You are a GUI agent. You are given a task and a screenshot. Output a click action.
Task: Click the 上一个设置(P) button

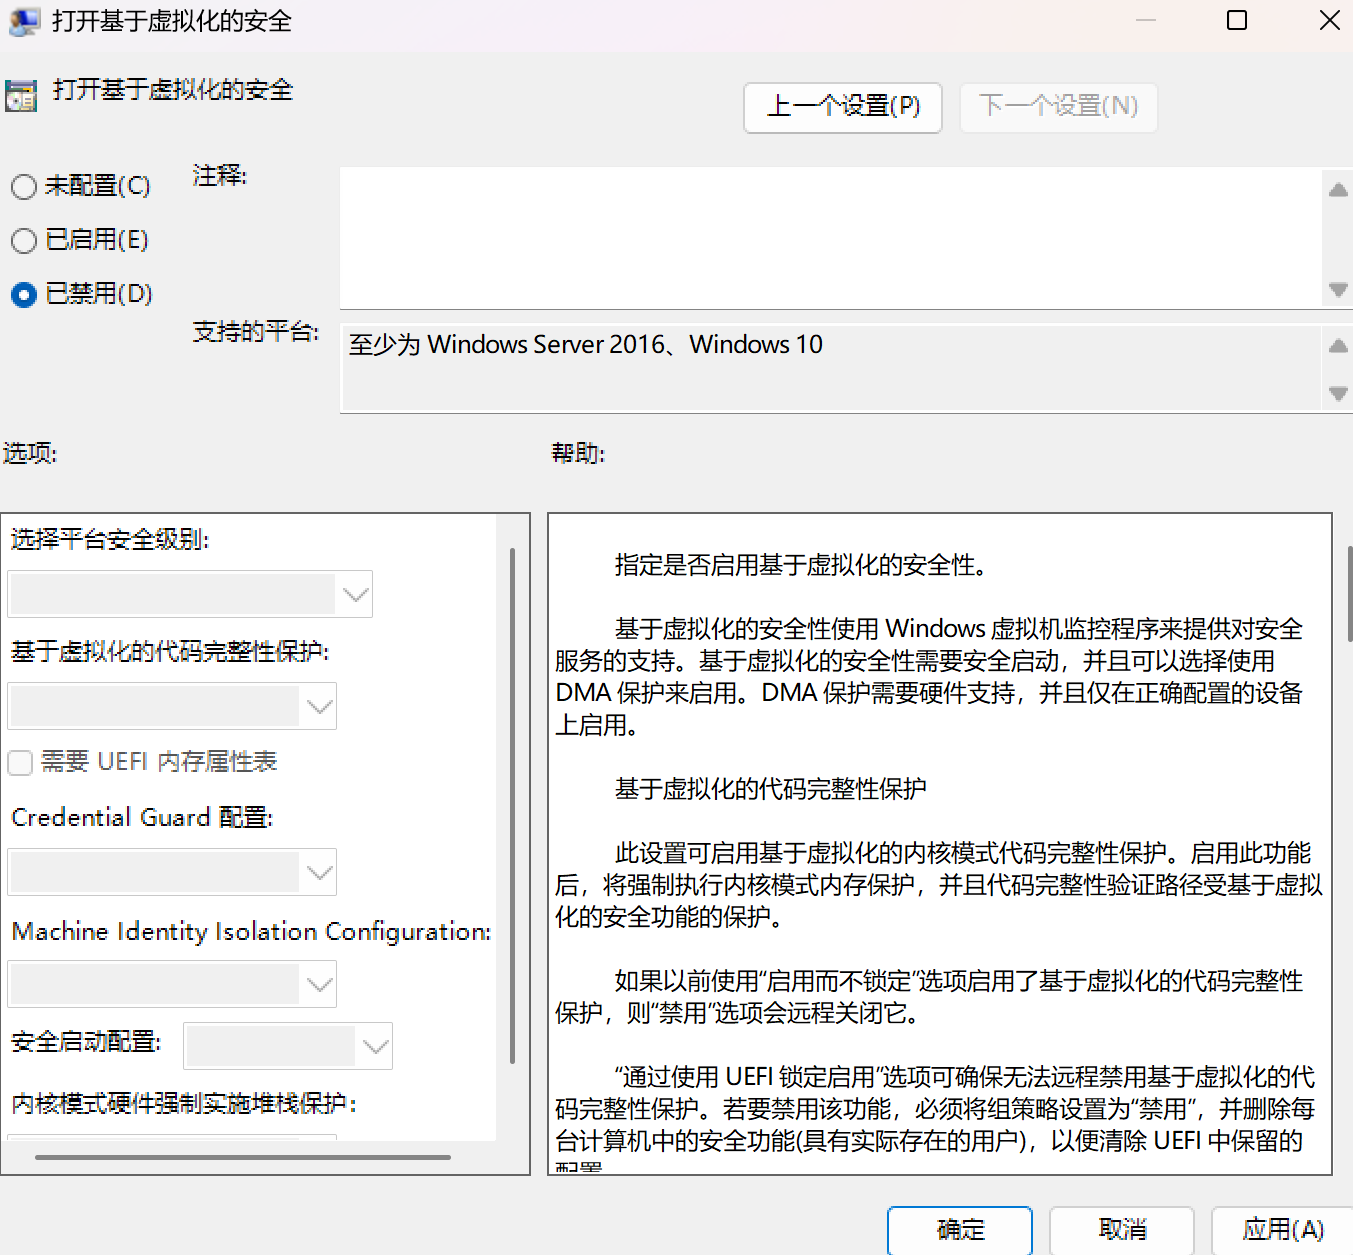click(843, 107)
